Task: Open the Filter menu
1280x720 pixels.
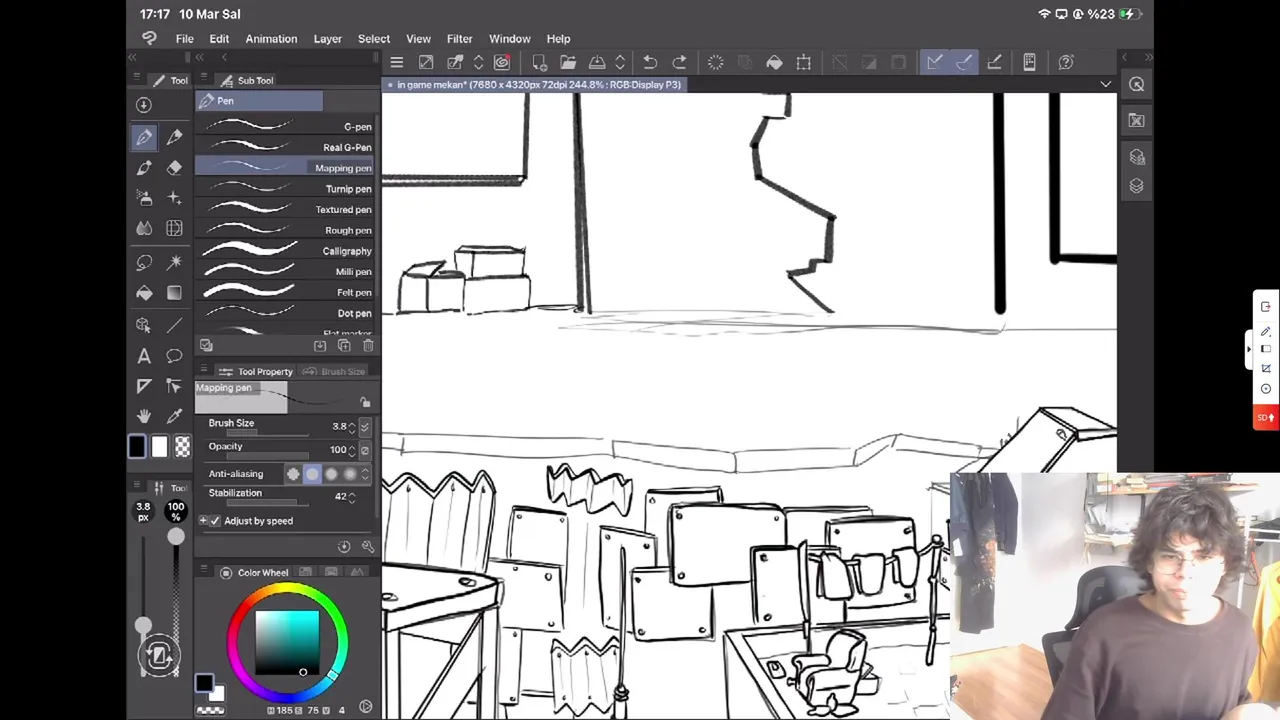Action: (460, 39)
